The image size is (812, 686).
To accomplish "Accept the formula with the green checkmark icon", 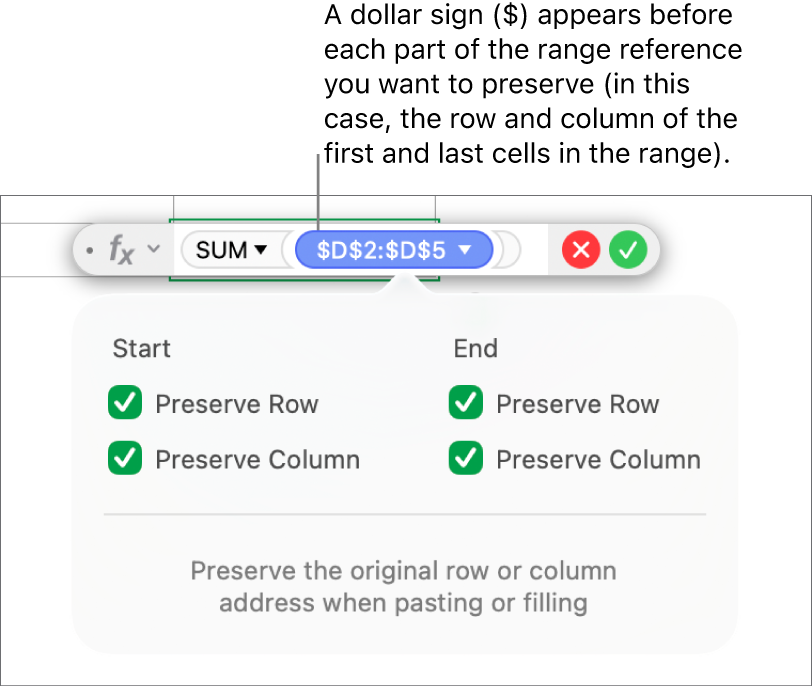I will point(628,250).
